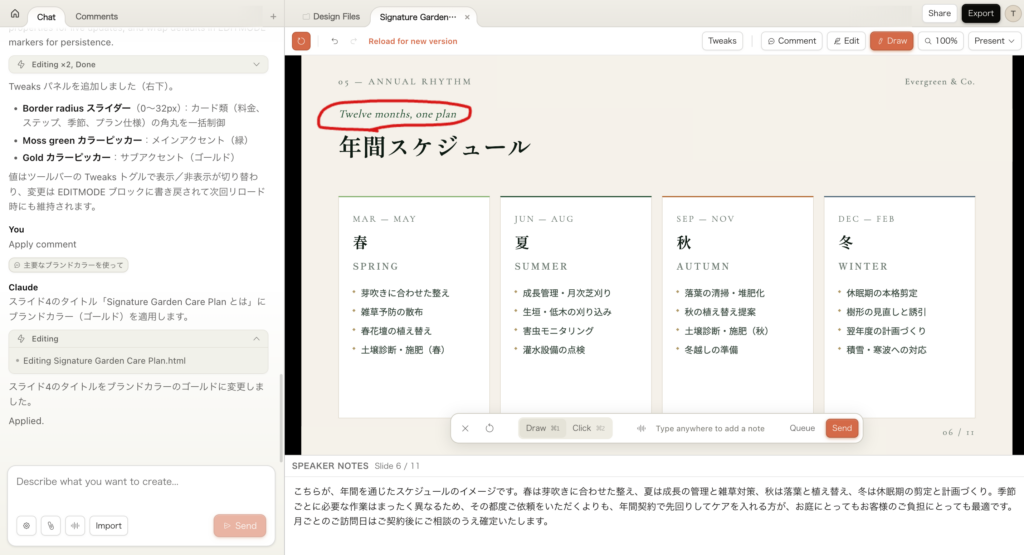Open the Present dropdown
This screenshot has height=555, width=1024.
(x=994, y=41)
